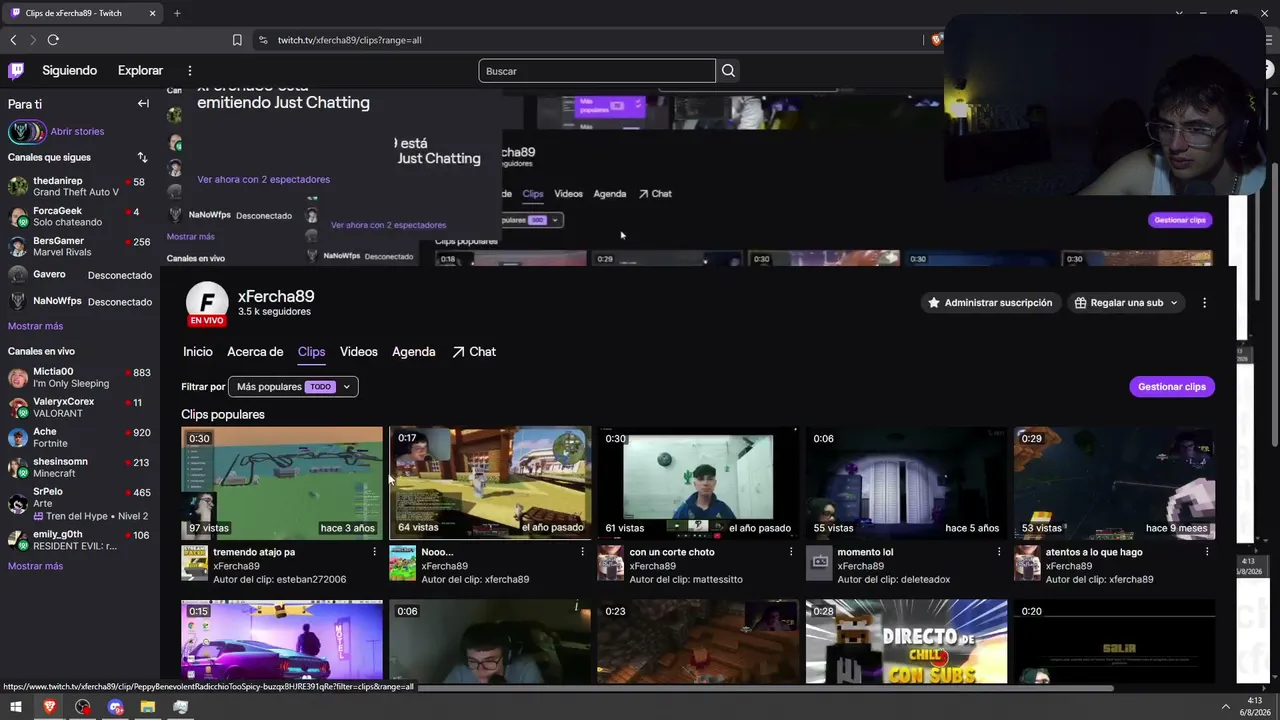Switch to the Acerca de tab

pyautogui.click(x=255, y=352)
